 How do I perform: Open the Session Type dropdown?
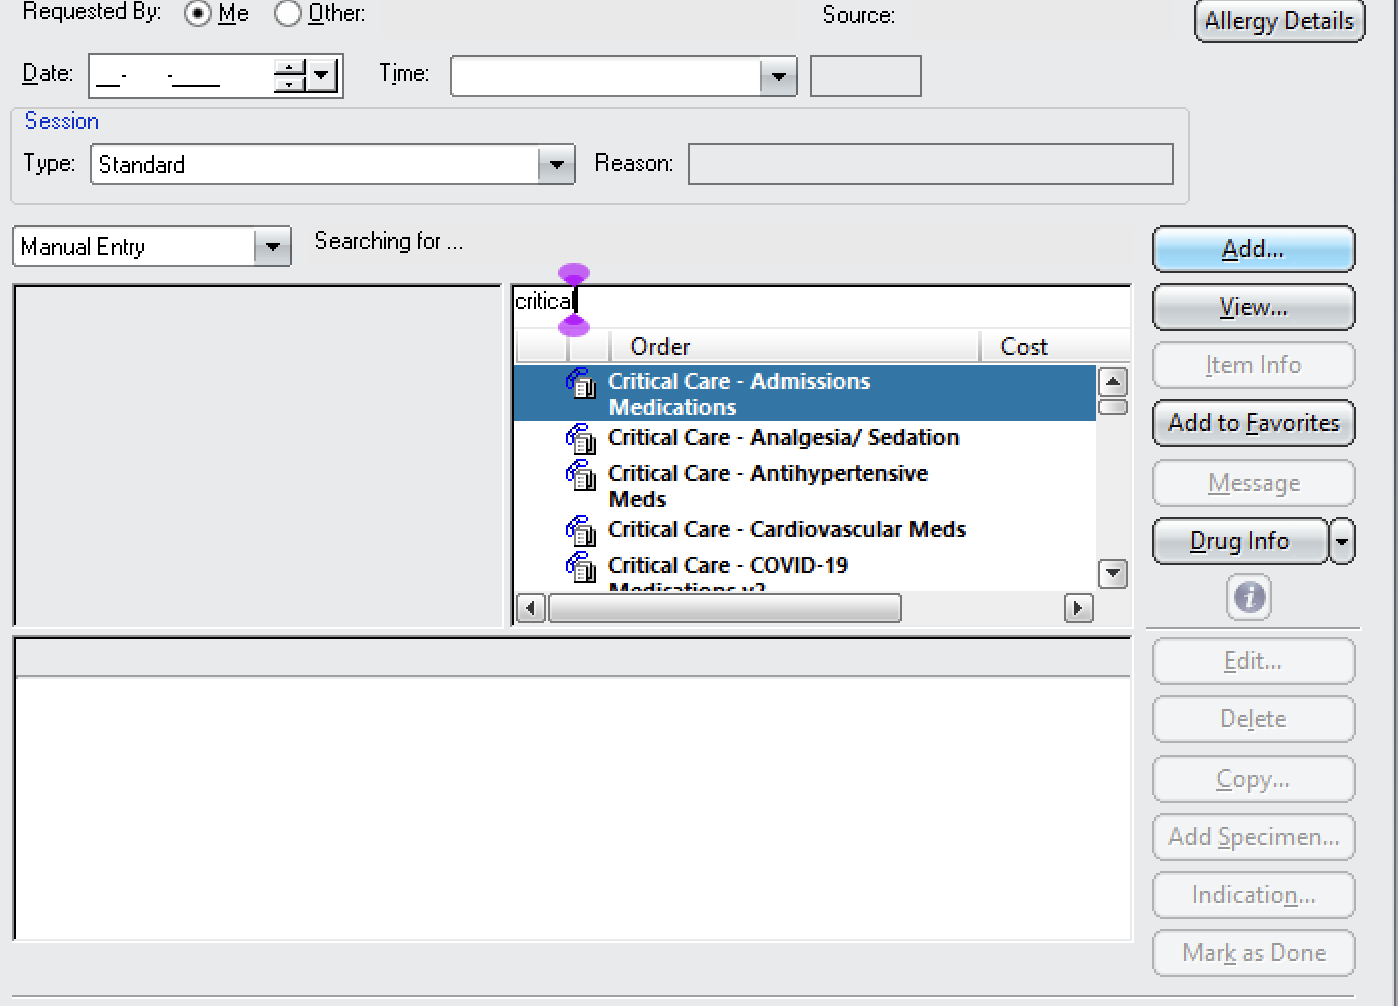coord(556,164)
